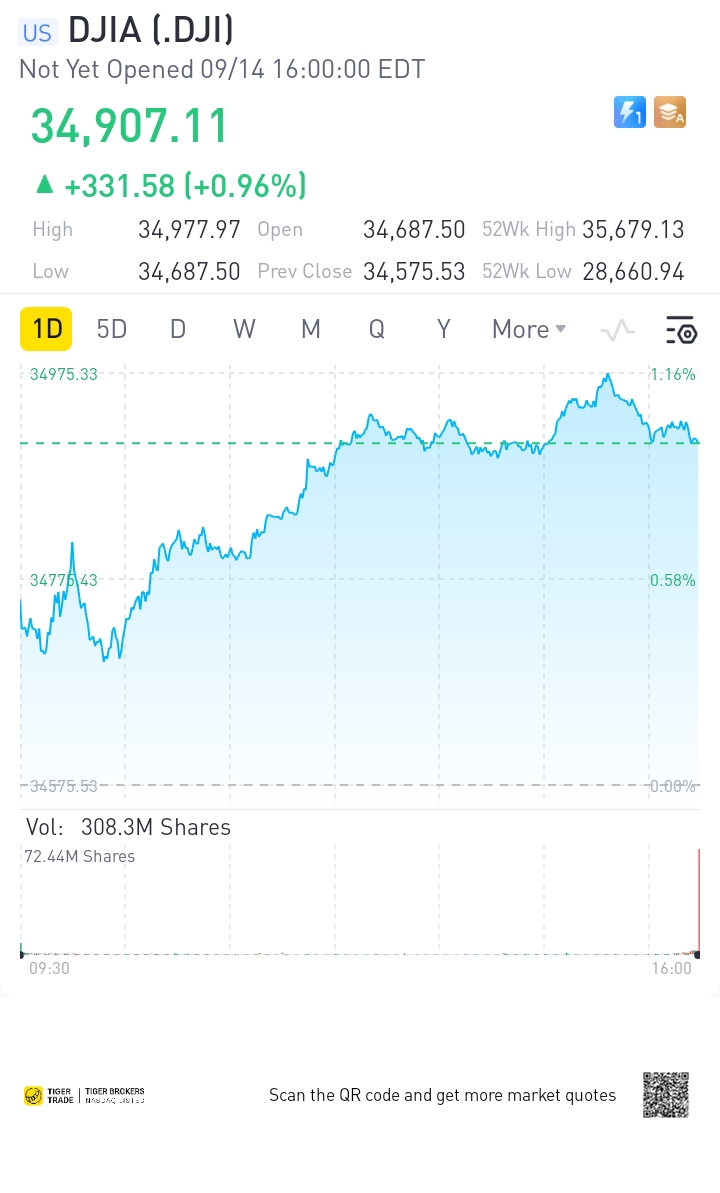Click the QR code image

pyautogui.click(x=666, y=1095)
